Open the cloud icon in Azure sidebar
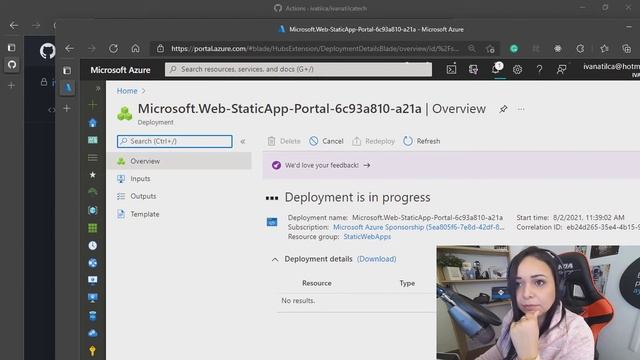The height and width of the screenshot is (360, 640). pos(93,333)
